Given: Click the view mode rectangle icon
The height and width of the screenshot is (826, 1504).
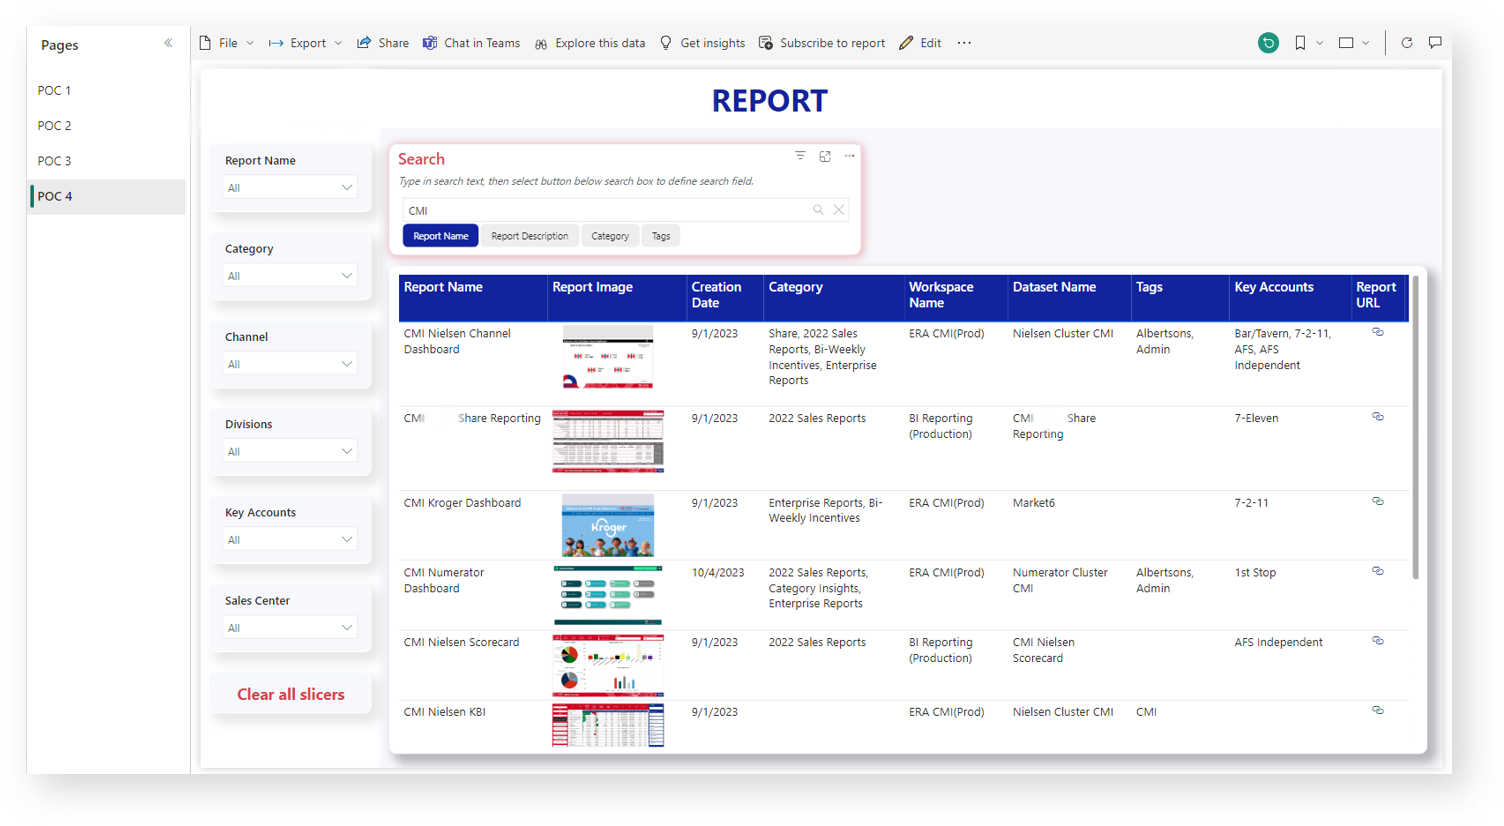Looking at the screenshot, I should [1346, 43].
